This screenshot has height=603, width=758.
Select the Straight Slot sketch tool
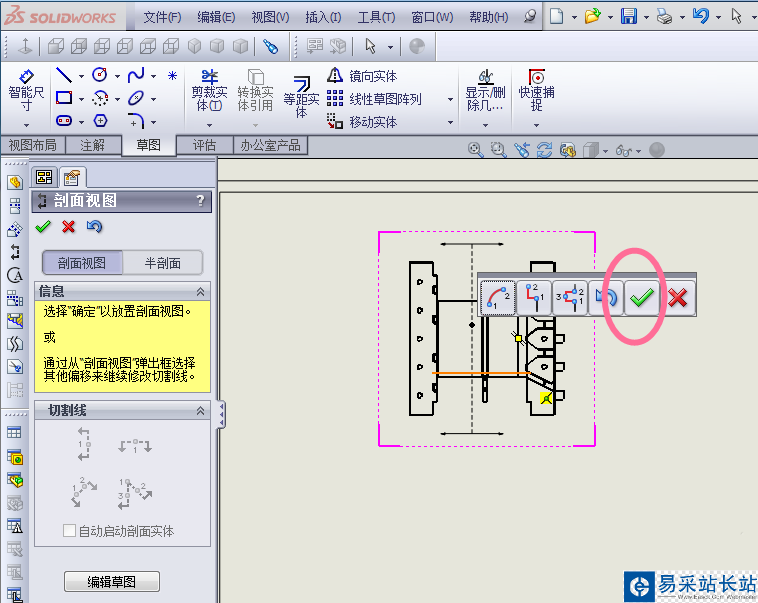point(64,120)
